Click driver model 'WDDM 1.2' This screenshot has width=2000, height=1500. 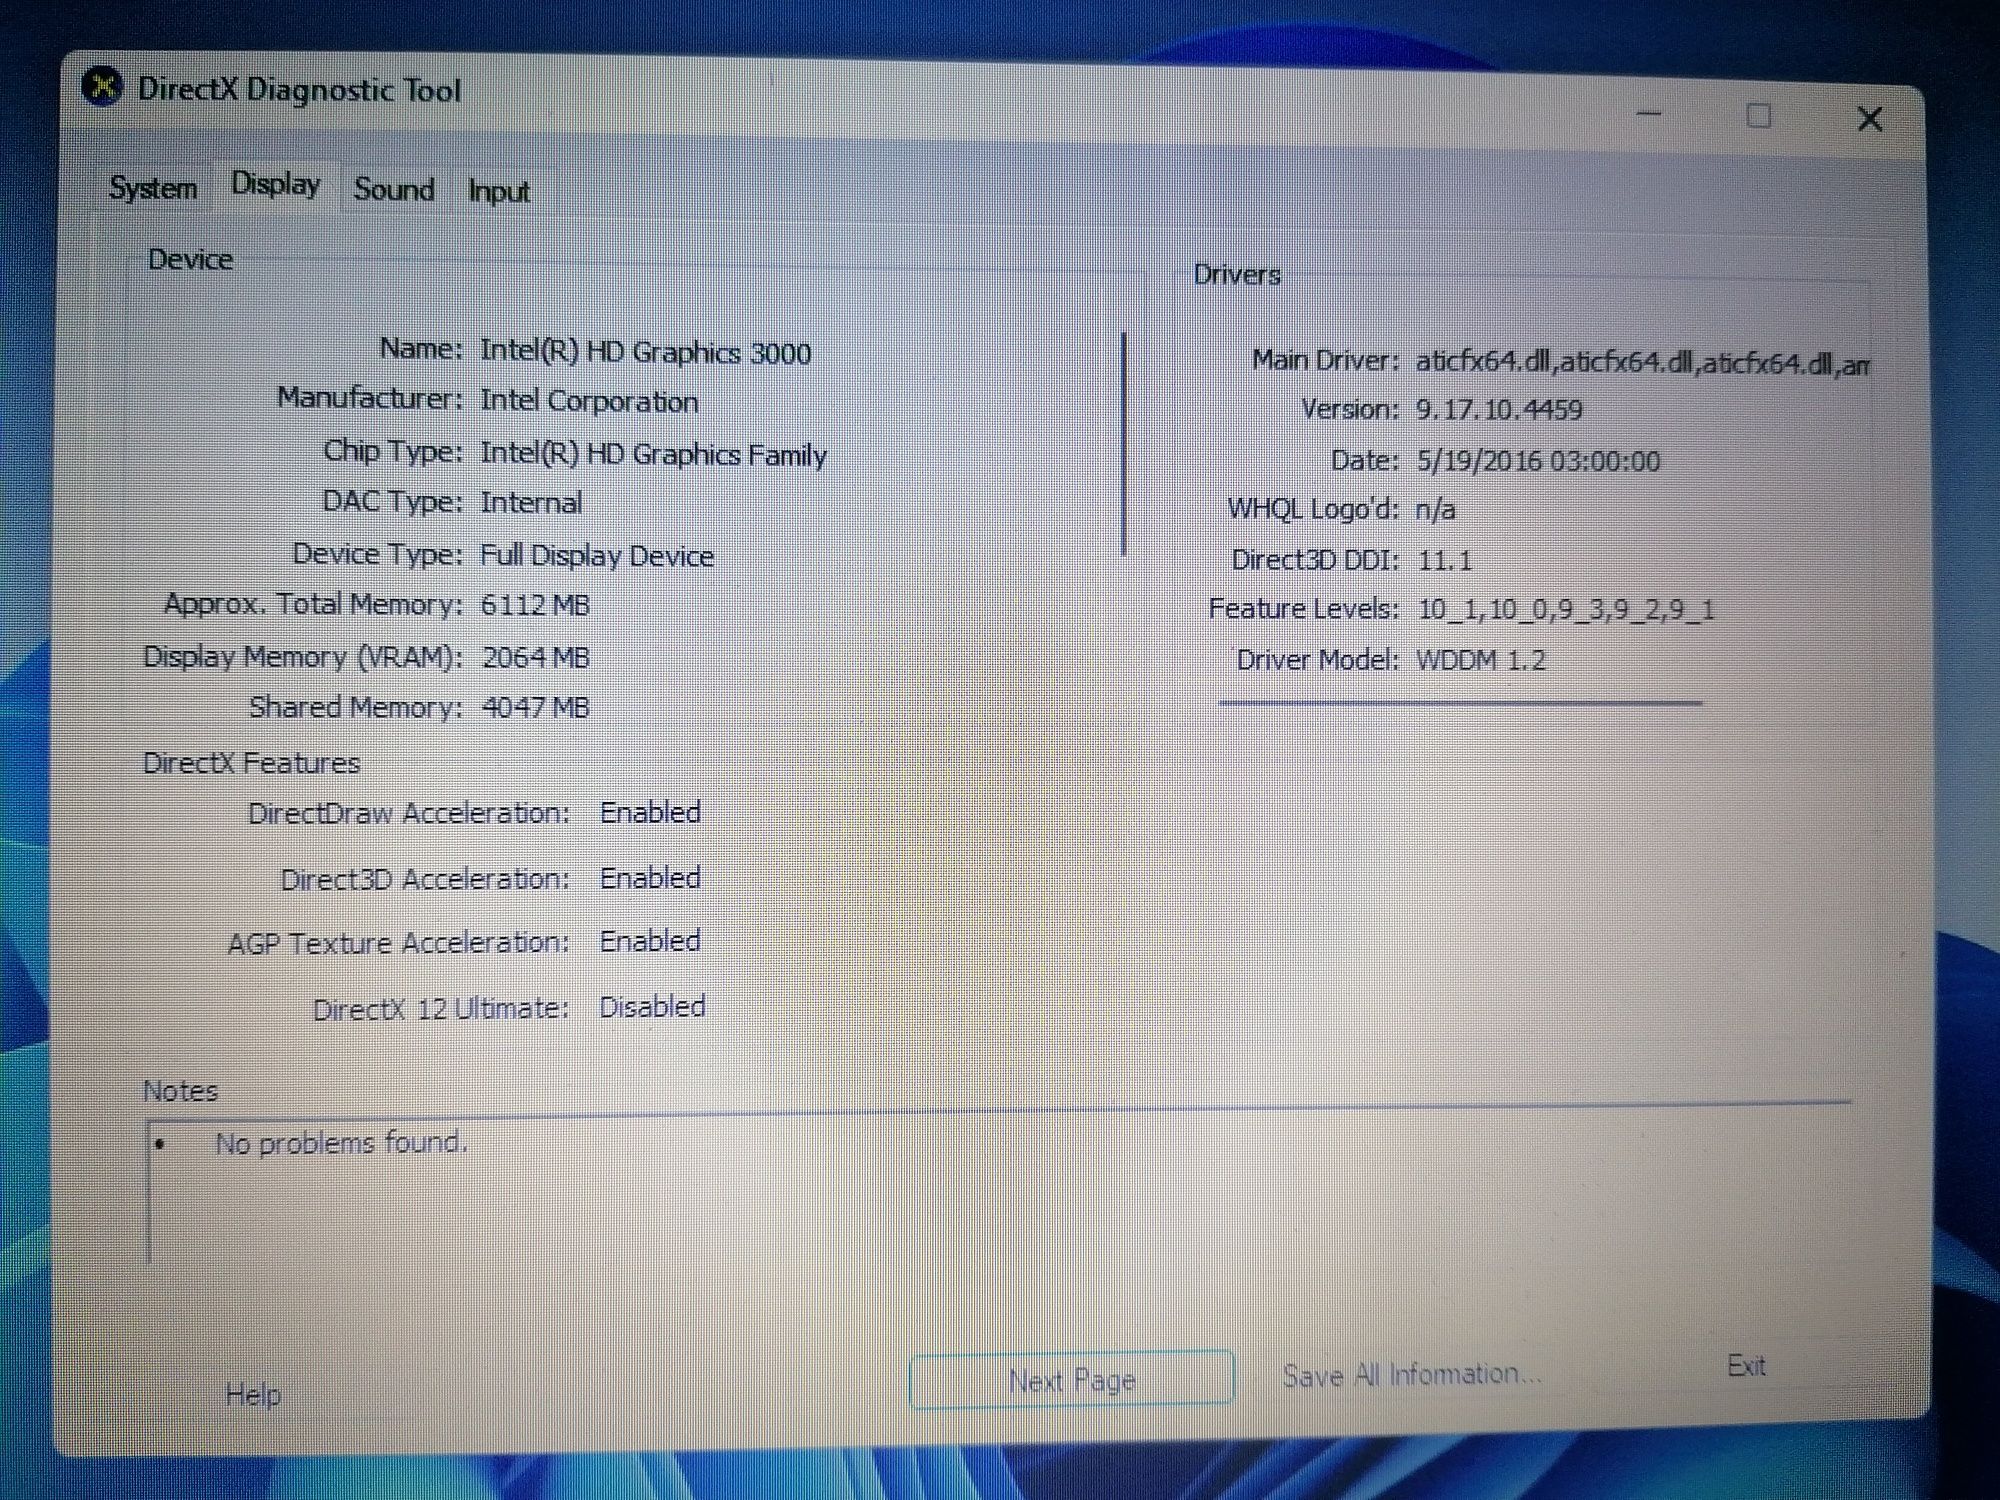pos(1481,660)
